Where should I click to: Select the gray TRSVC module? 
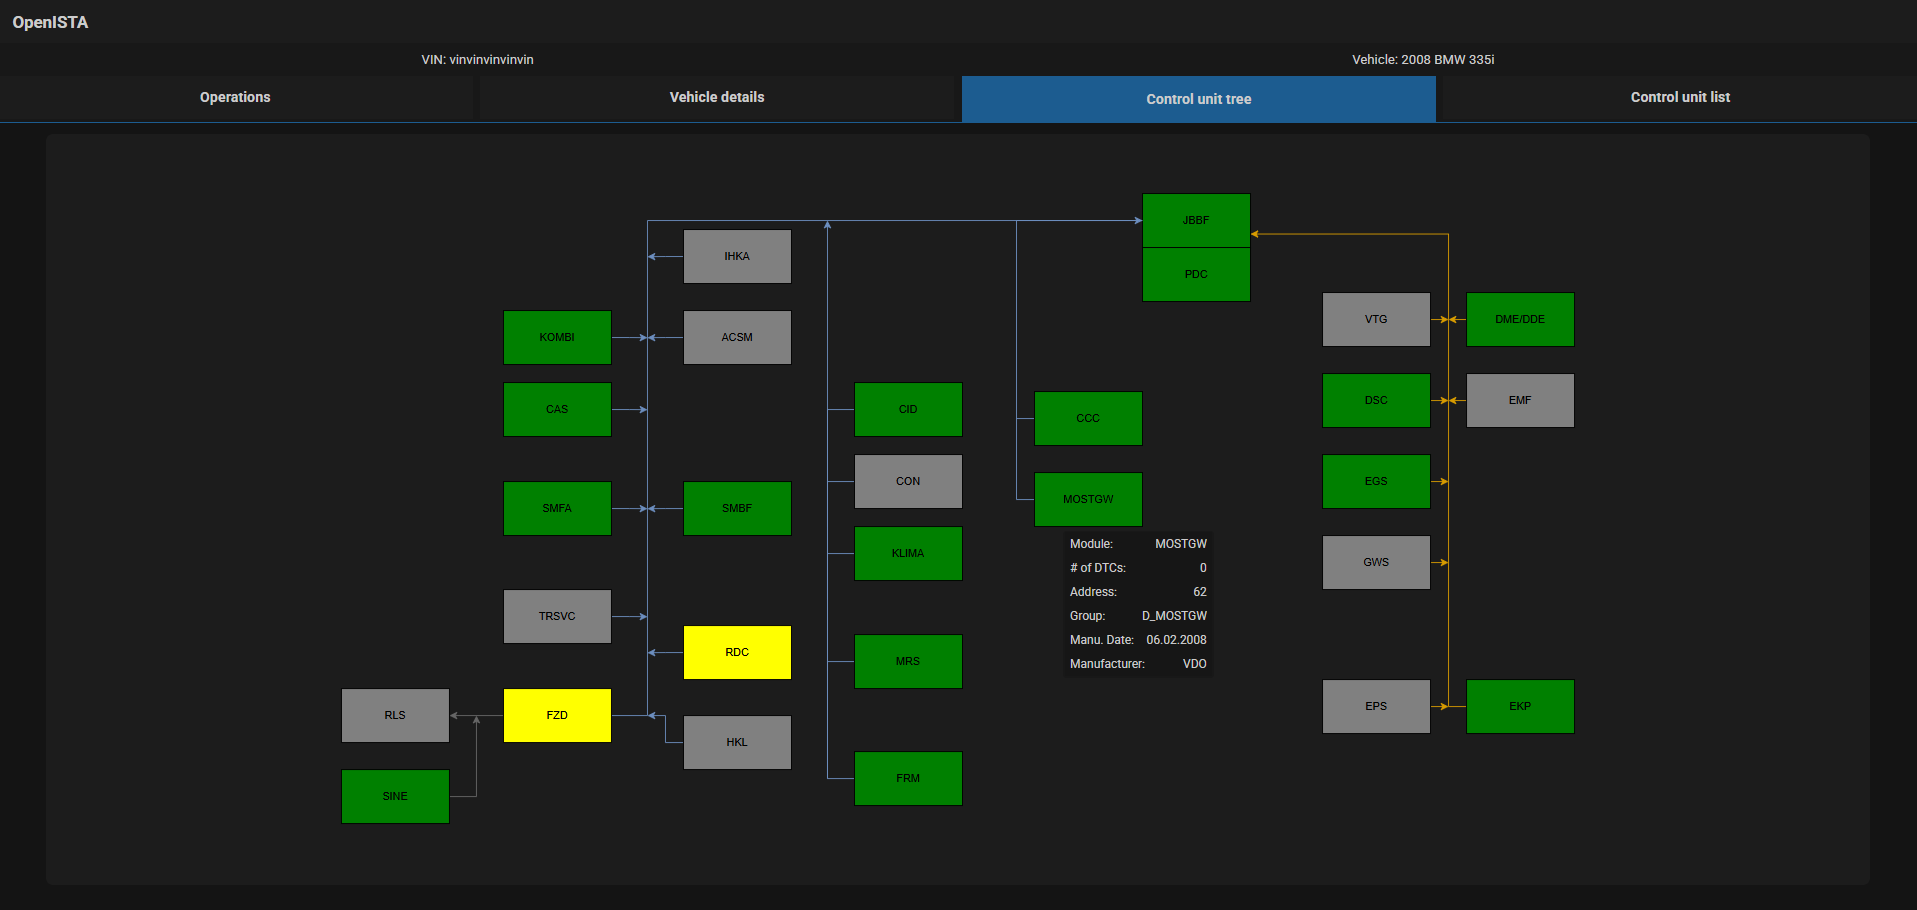click(x=557, y=616)
